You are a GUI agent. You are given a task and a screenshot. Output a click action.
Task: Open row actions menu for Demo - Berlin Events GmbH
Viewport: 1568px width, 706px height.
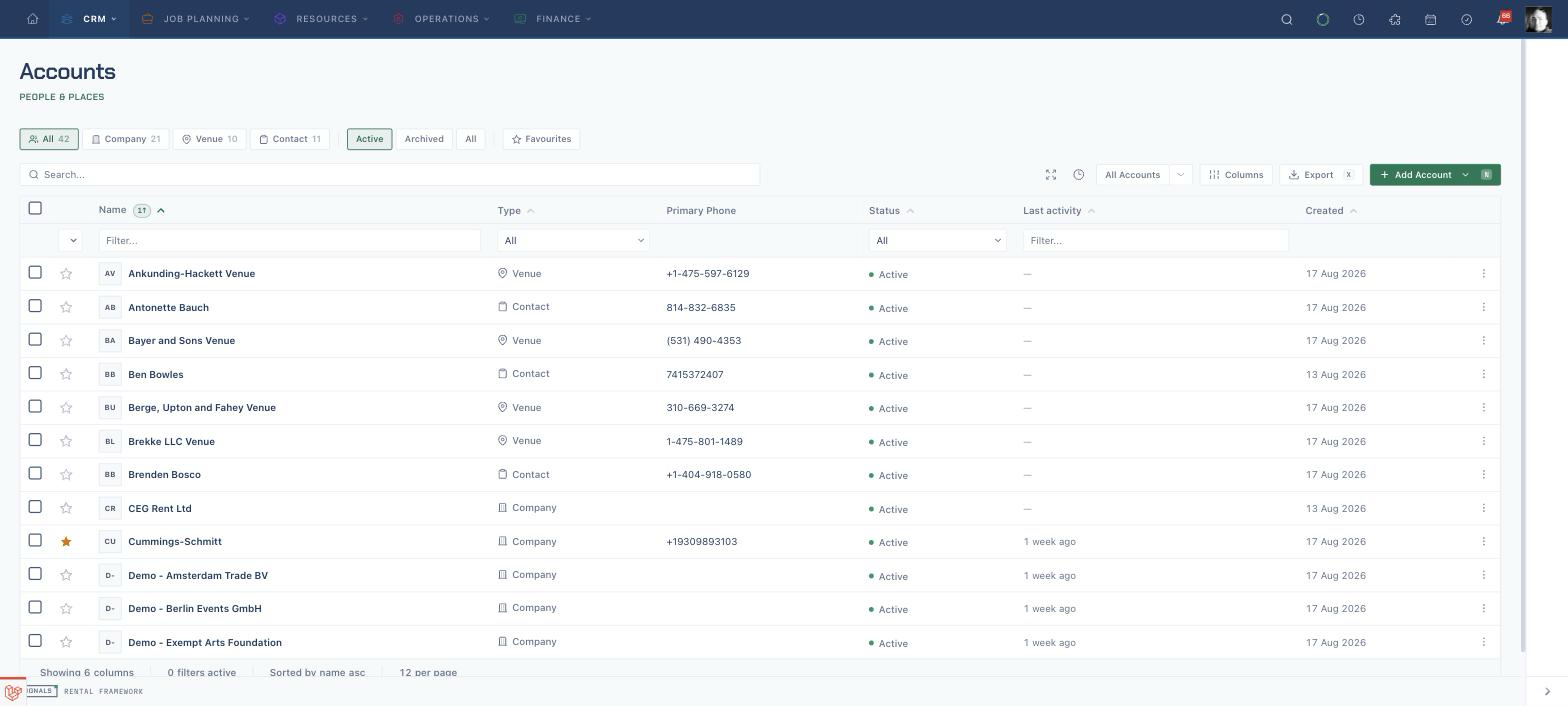(x=1484, y=608)
